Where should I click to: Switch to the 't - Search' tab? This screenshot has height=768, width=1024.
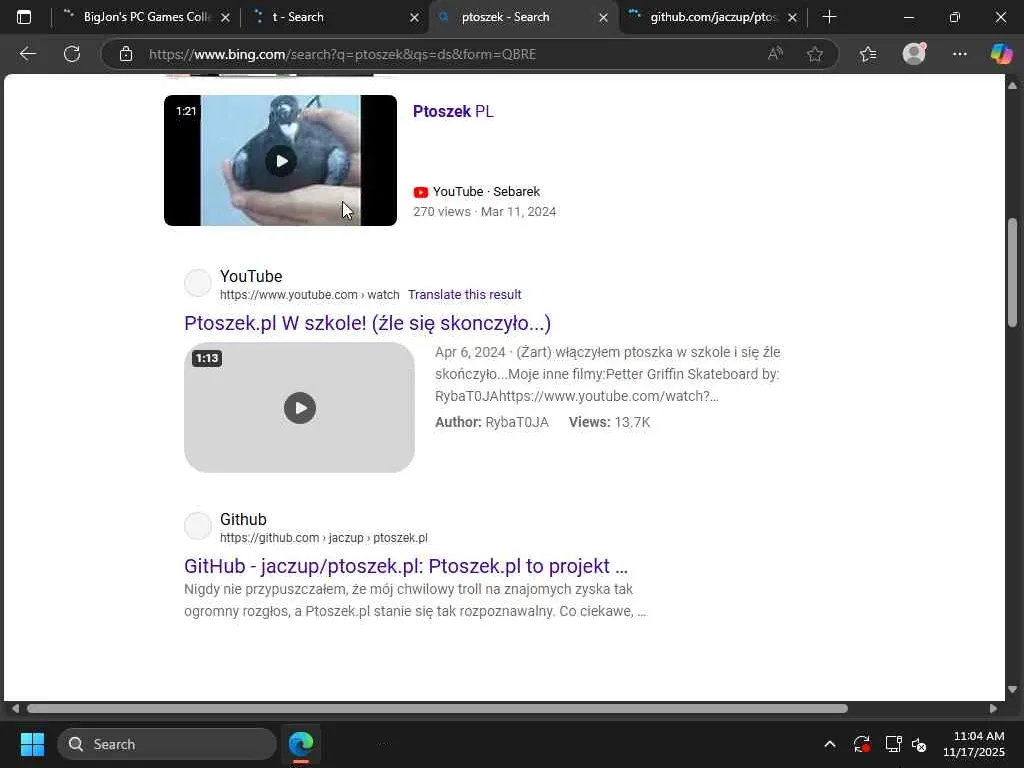tap(334, 17)
